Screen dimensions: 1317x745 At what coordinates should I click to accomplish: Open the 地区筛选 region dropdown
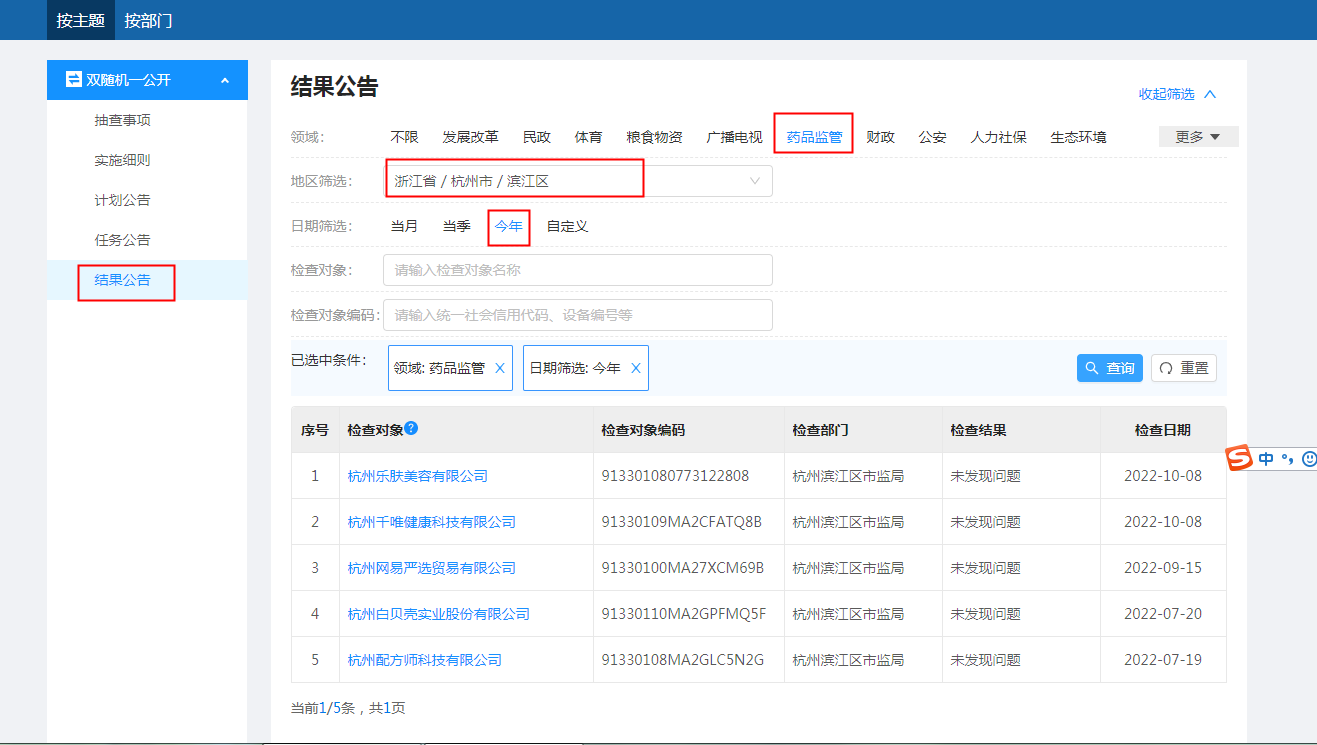577,181
